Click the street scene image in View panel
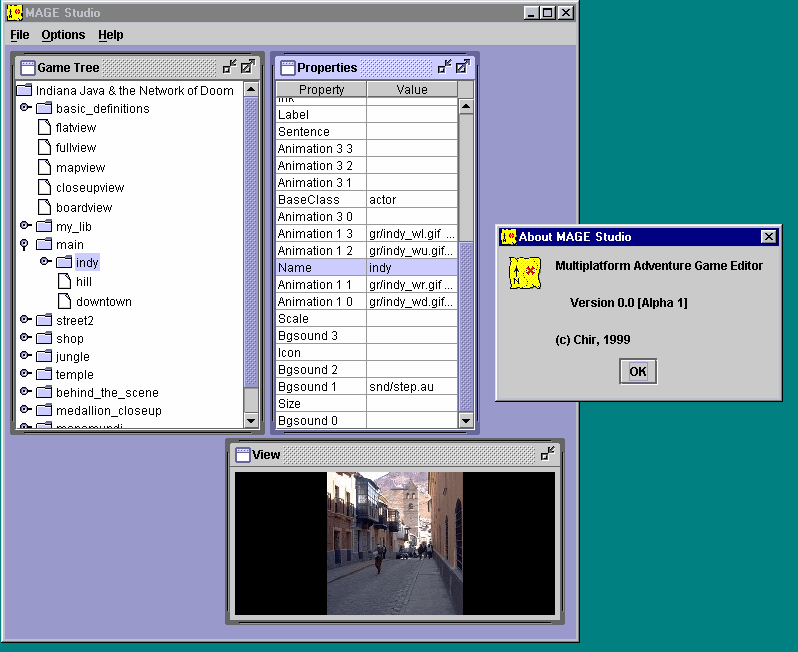The height and width of the screenshot is (652, 798). (395, 543)
